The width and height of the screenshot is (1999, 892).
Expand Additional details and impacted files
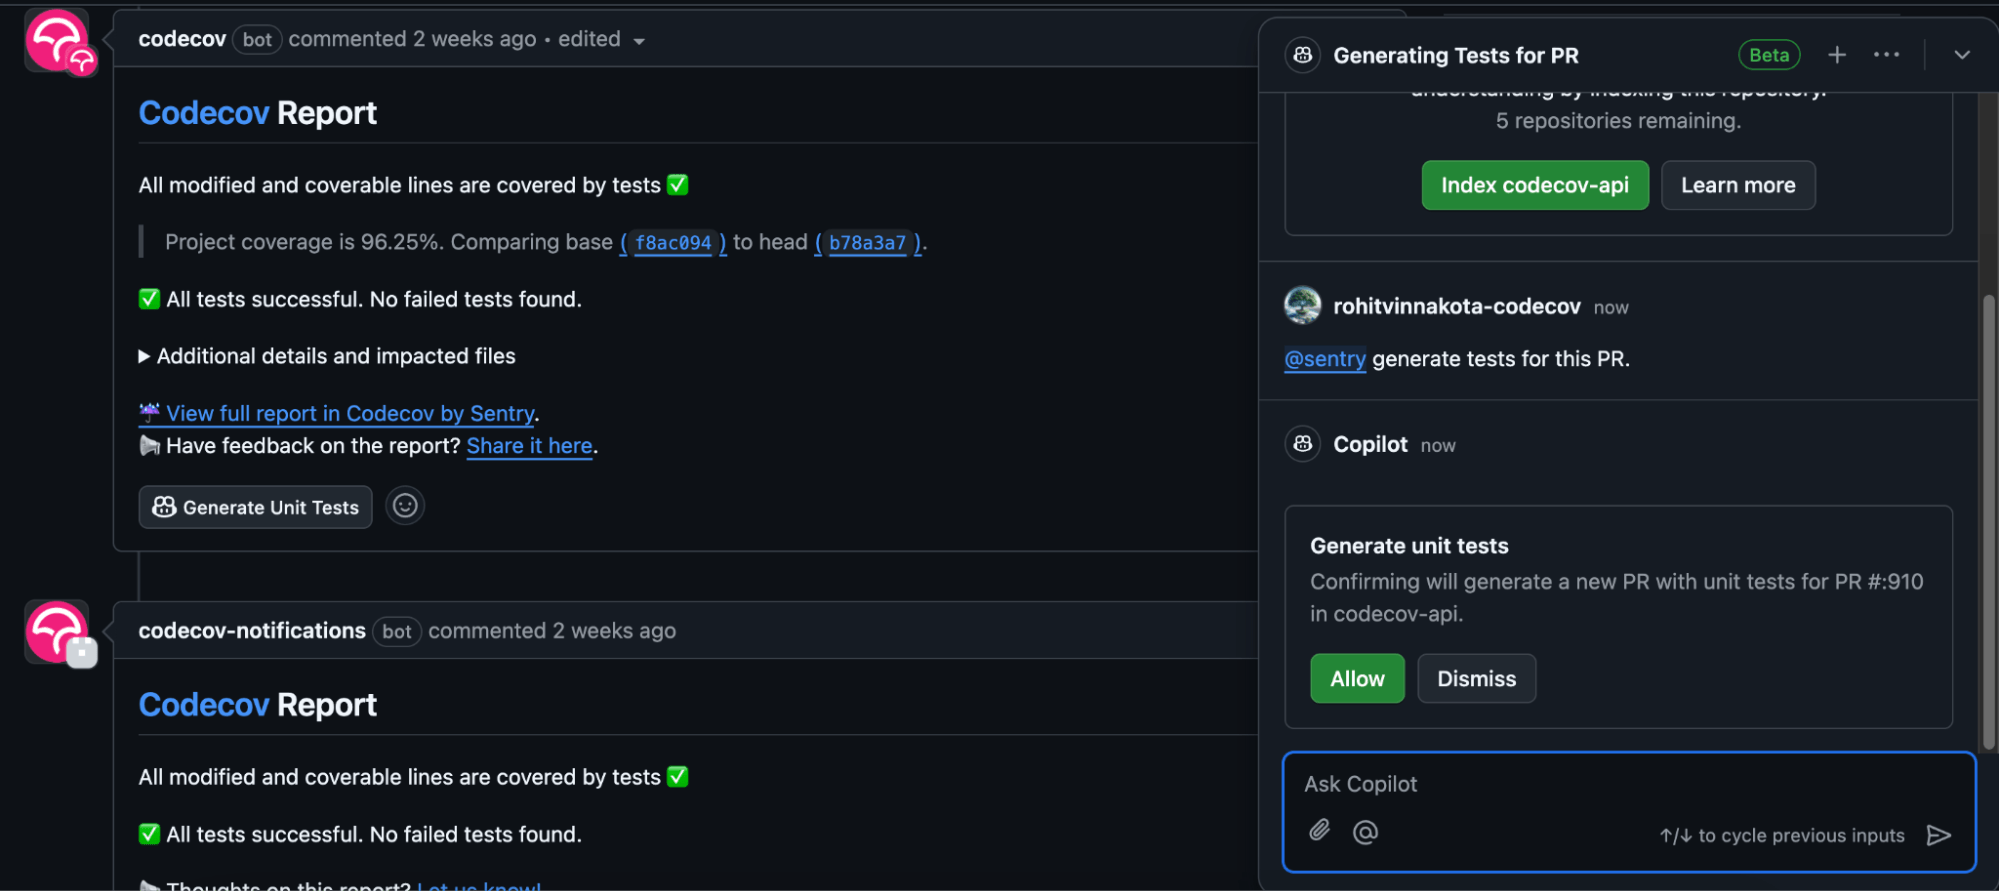click(x=327, y=356)
